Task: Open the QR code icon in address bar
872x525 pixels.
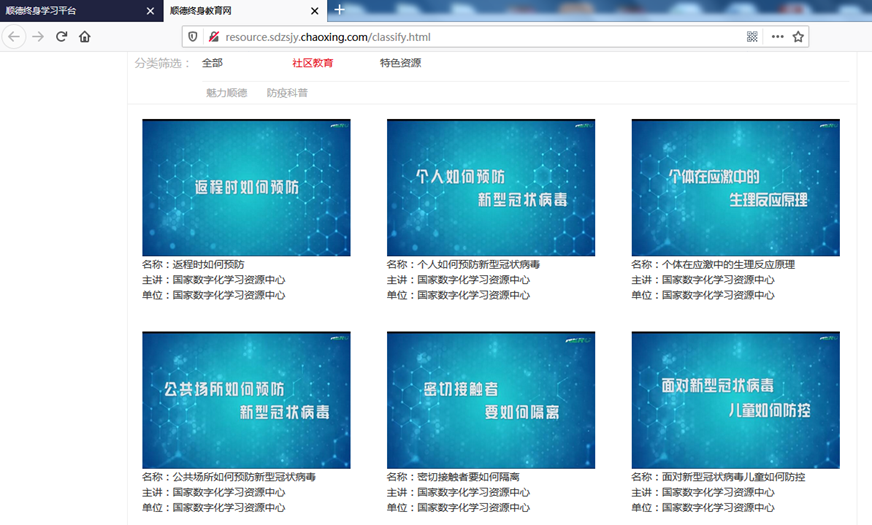Action: pyautogui.click(x=752, y=37)
